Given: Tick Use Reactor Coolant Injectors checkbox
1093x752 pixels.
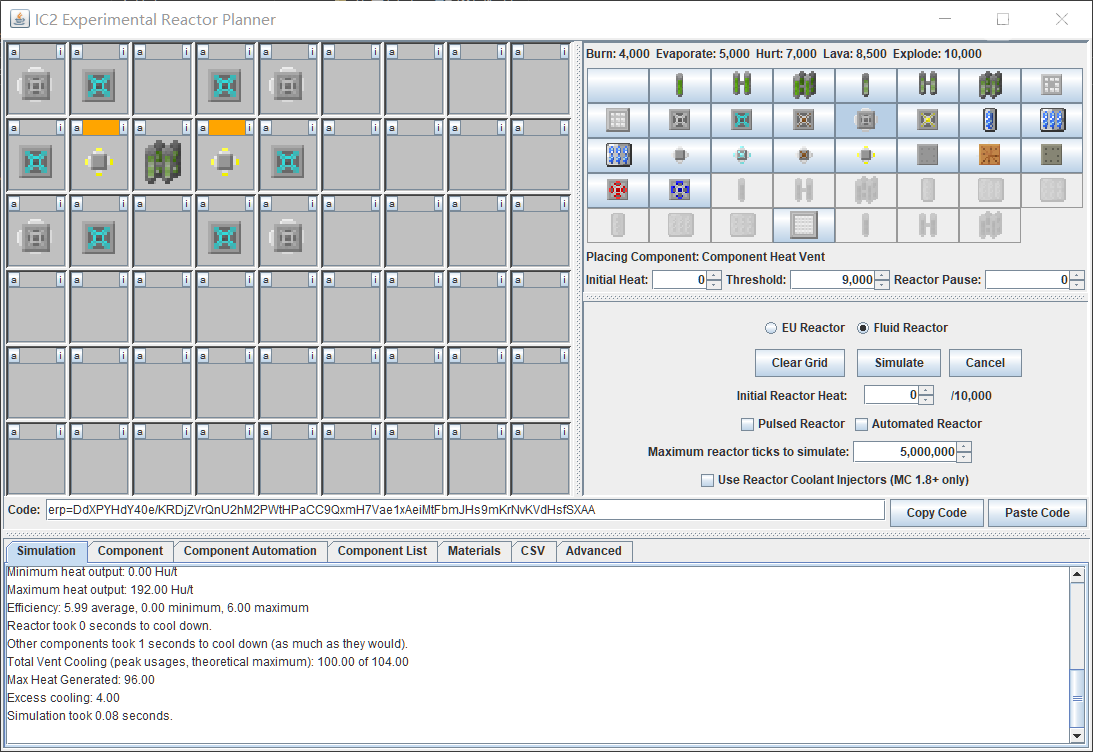Looking at the screenshot, I should pos(708,480).
